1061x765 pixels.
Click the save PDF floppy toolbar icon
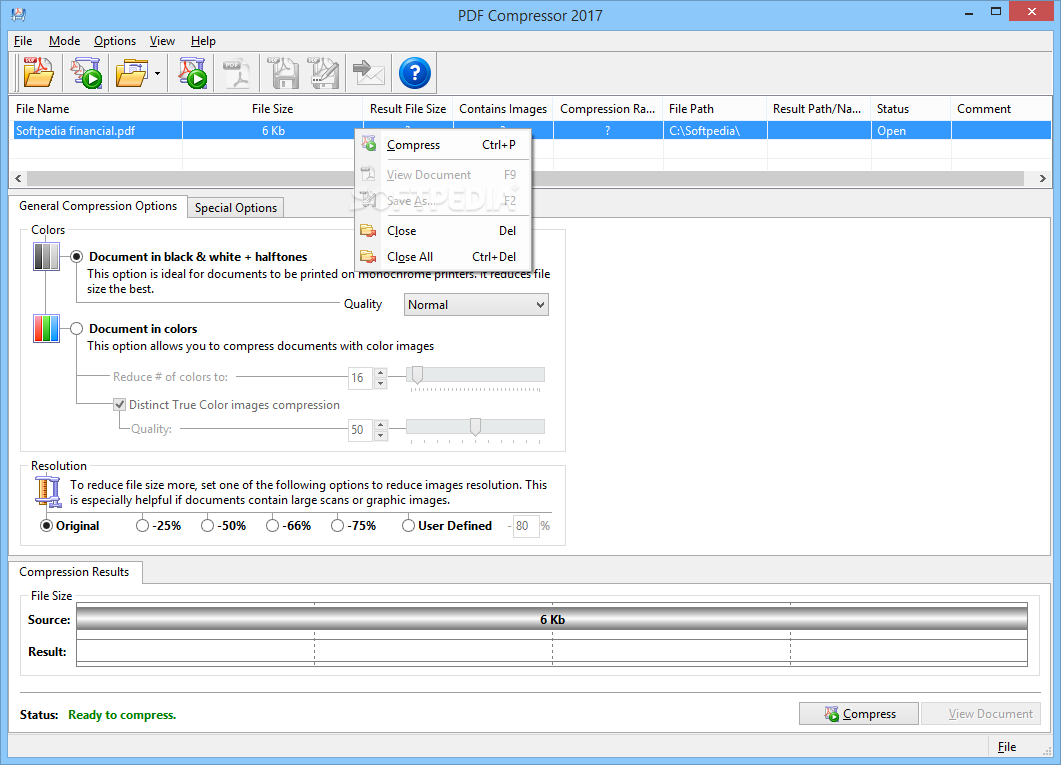click(x=284, y=72)
